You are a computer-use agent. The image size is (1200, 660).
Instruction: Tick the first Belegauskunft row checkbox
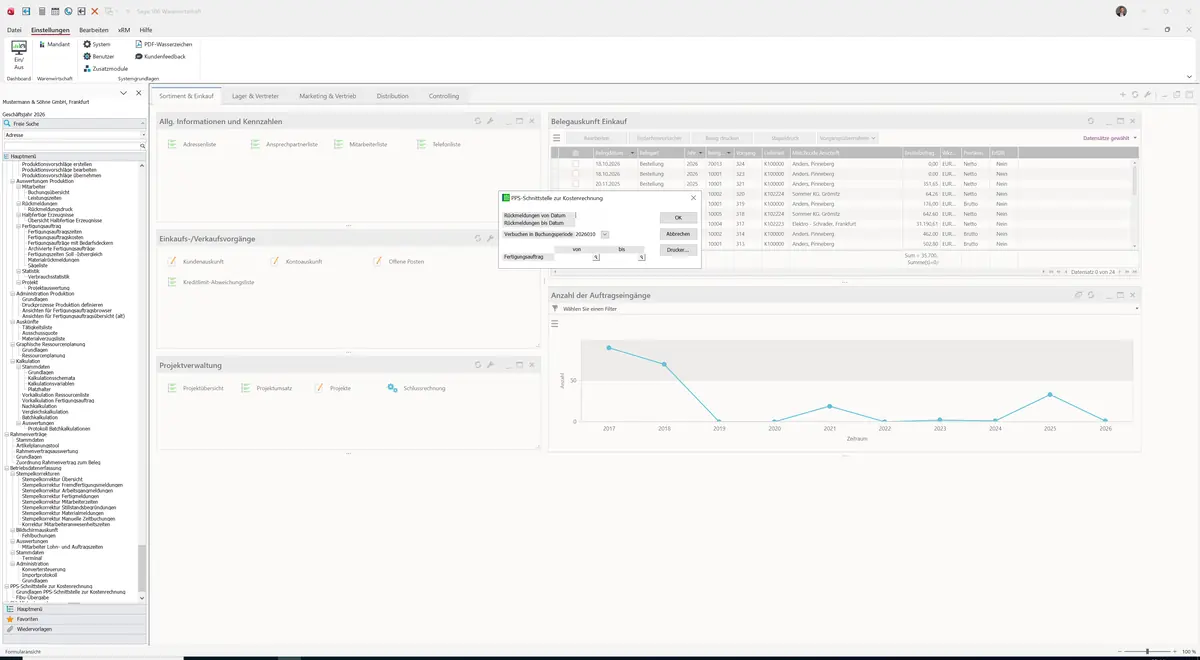[575, 163]
